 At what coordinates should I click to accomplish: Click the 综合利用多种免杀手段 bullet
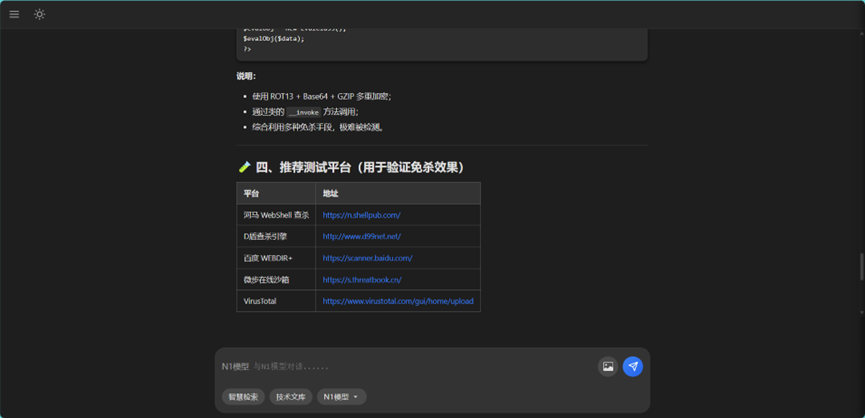[x=317, y=127]
